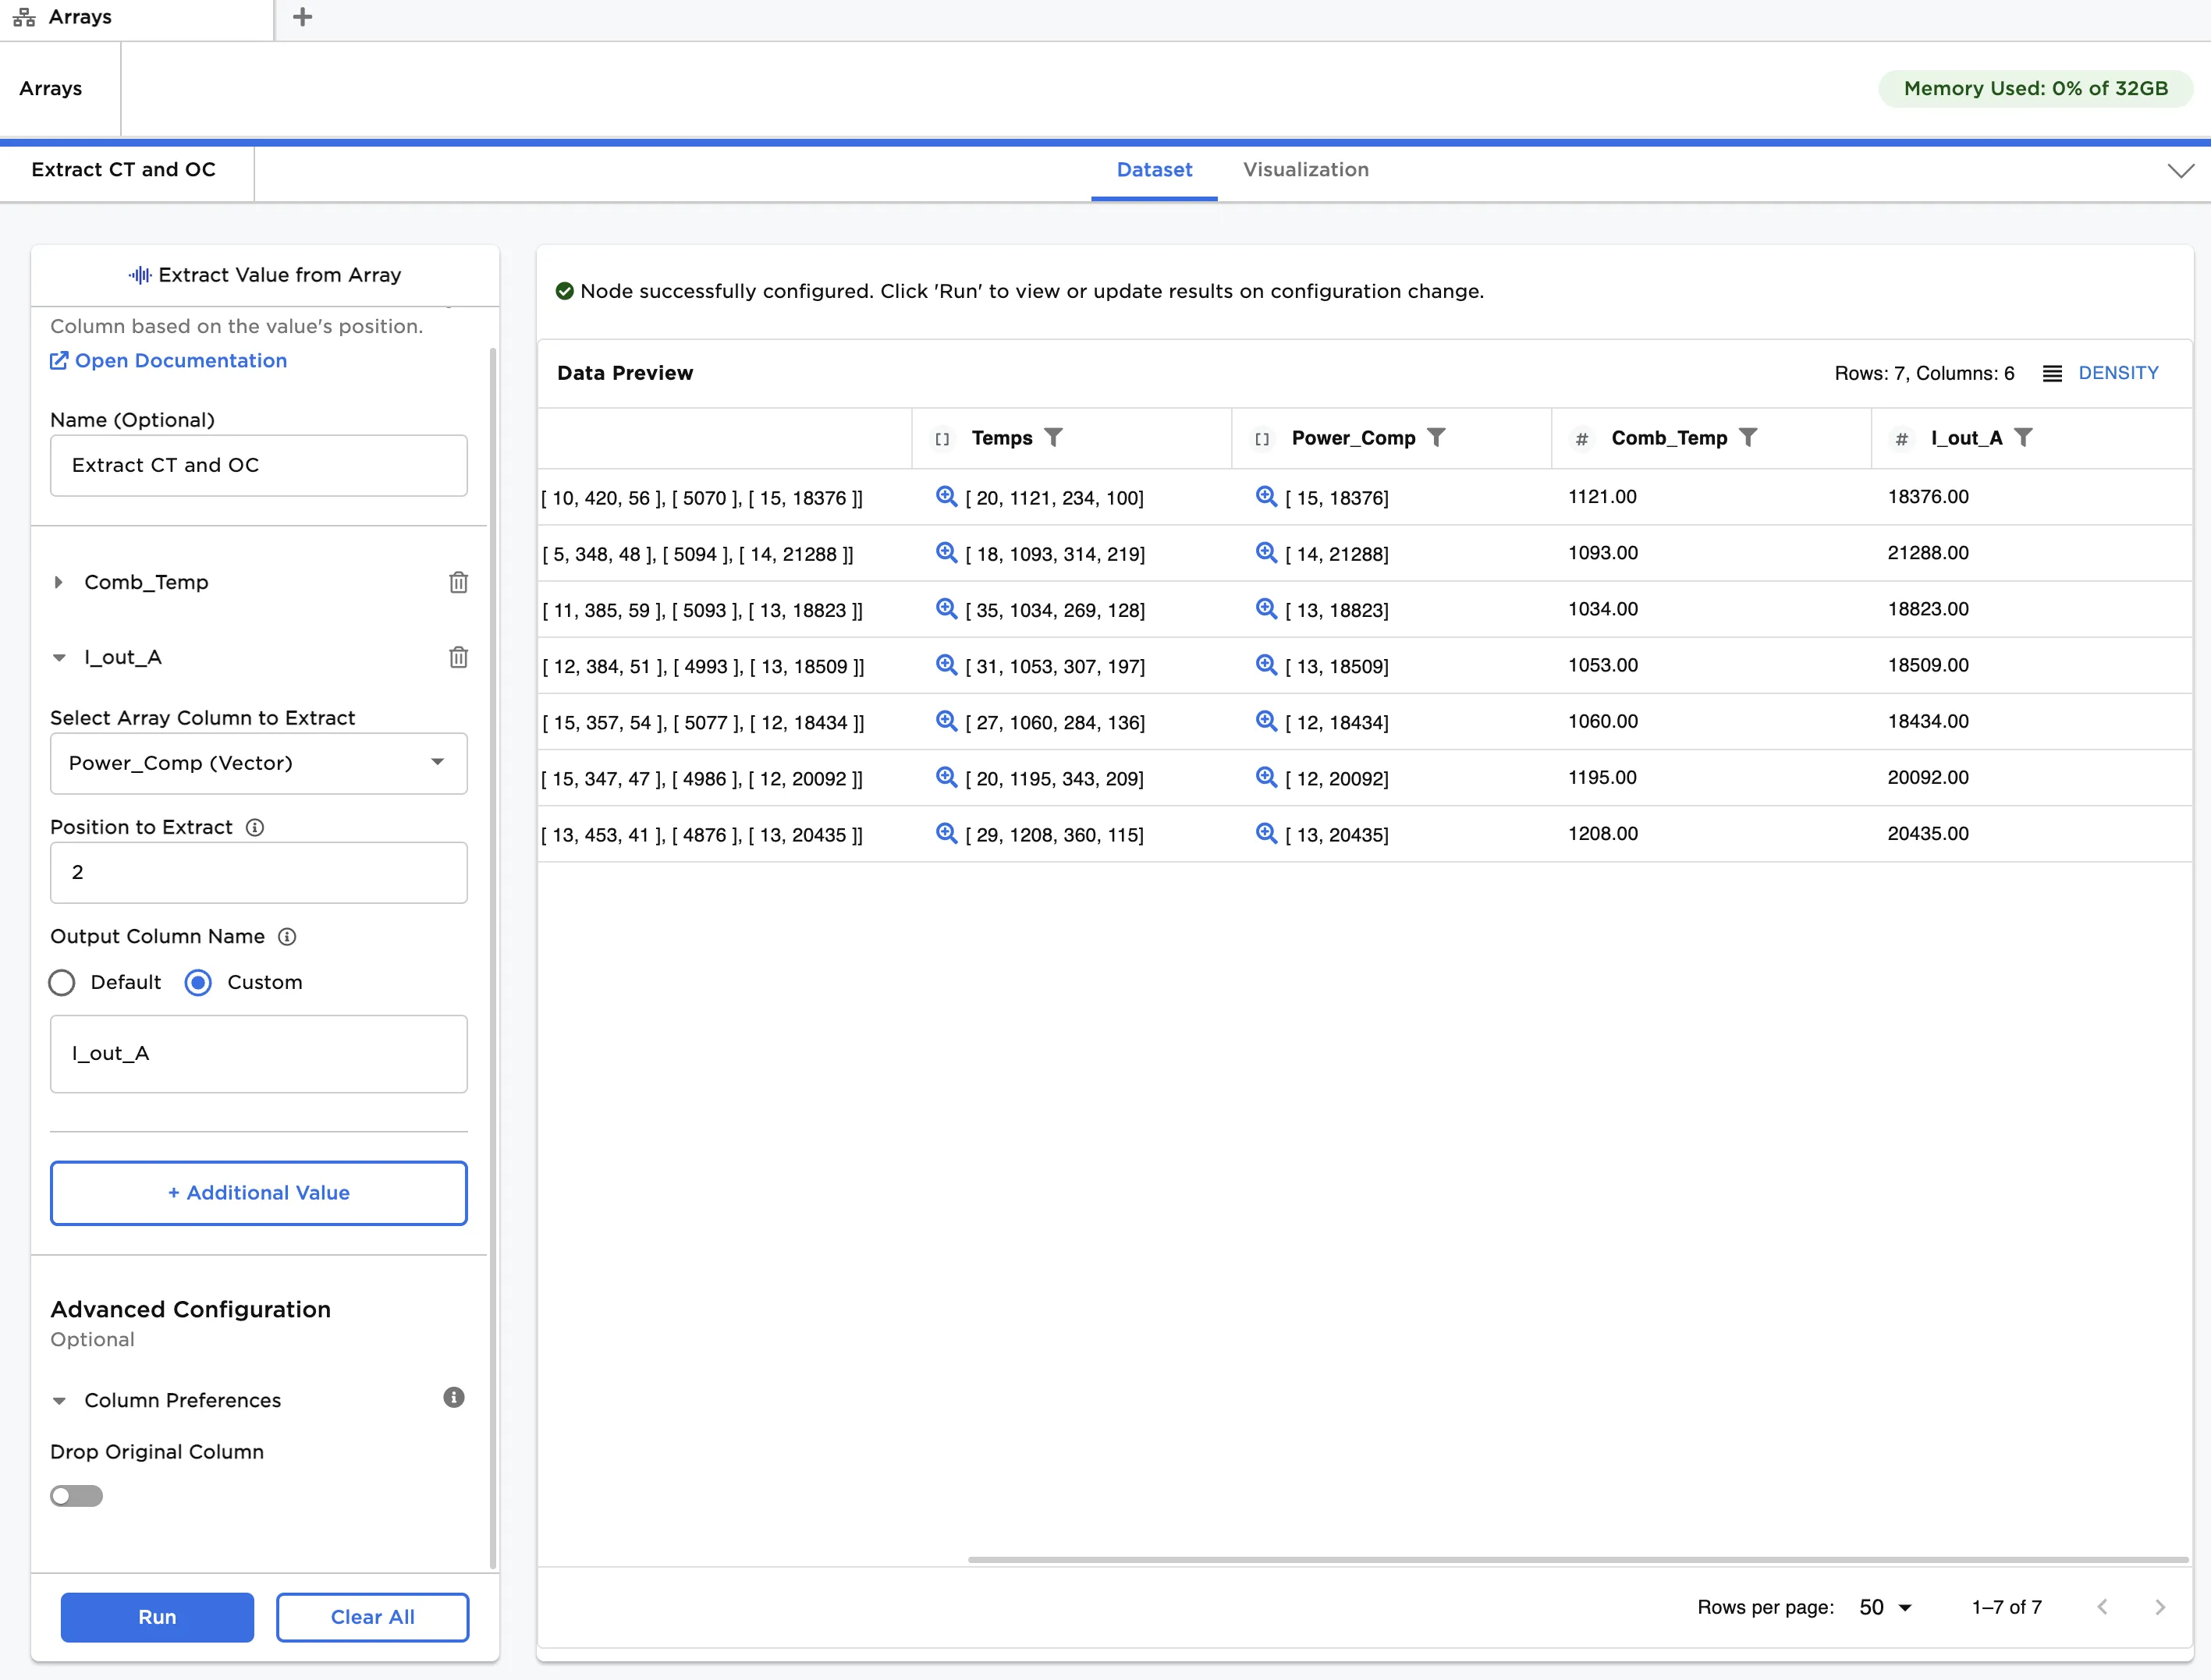Expand the Comb_Temp section
Screen dimensions: 2211x1680
point(59,582)
